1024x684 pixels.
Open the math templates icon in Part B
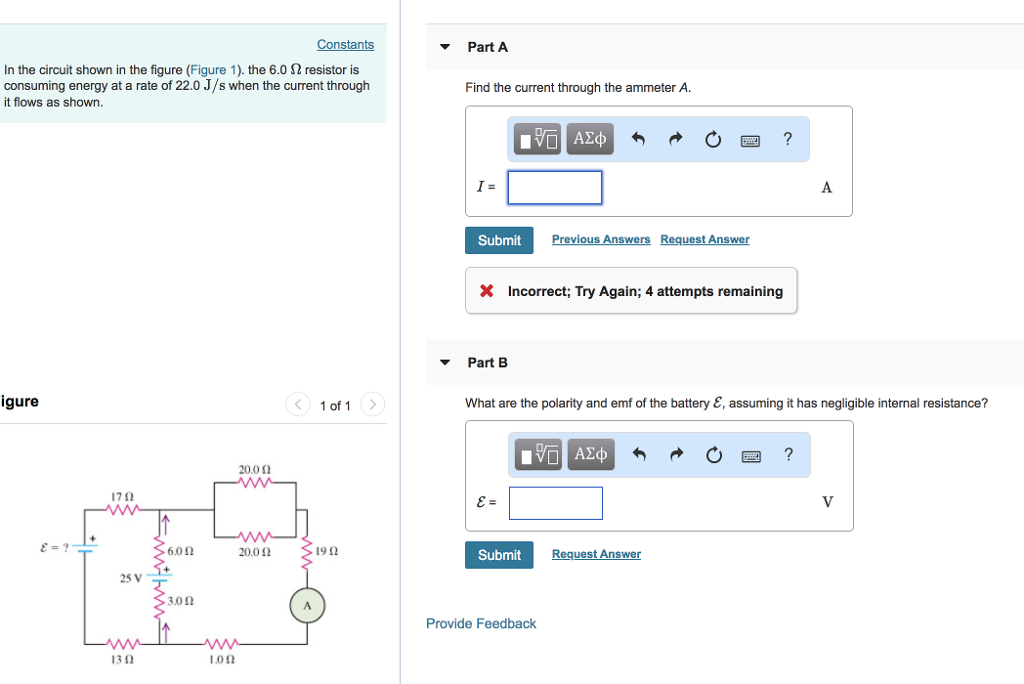(x=537, y=454)
